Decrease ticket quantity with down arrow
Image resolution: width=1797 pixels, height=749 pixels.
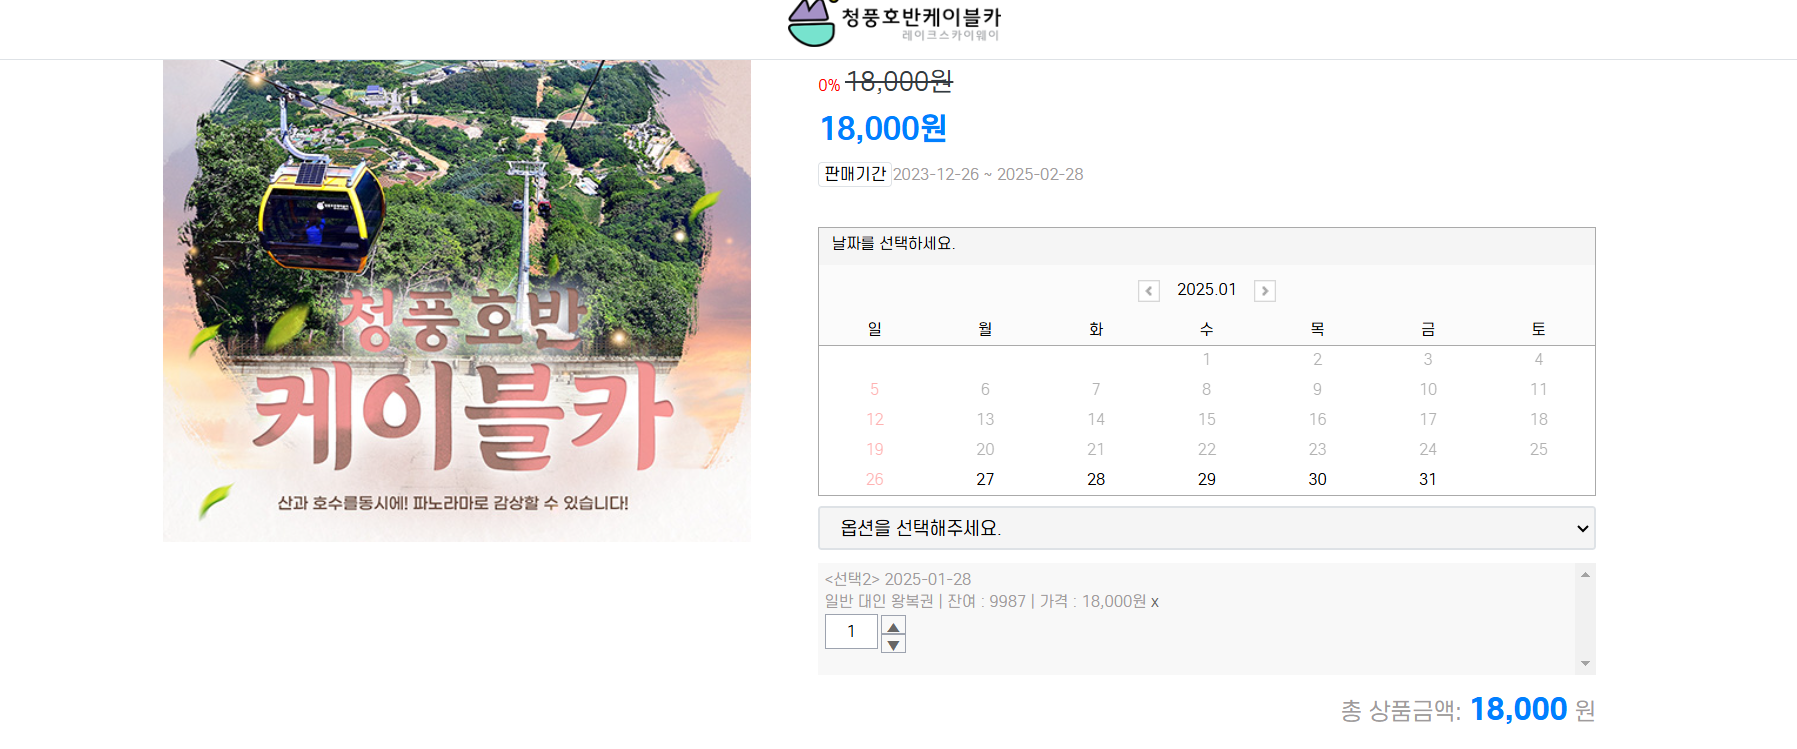(894, 644)
